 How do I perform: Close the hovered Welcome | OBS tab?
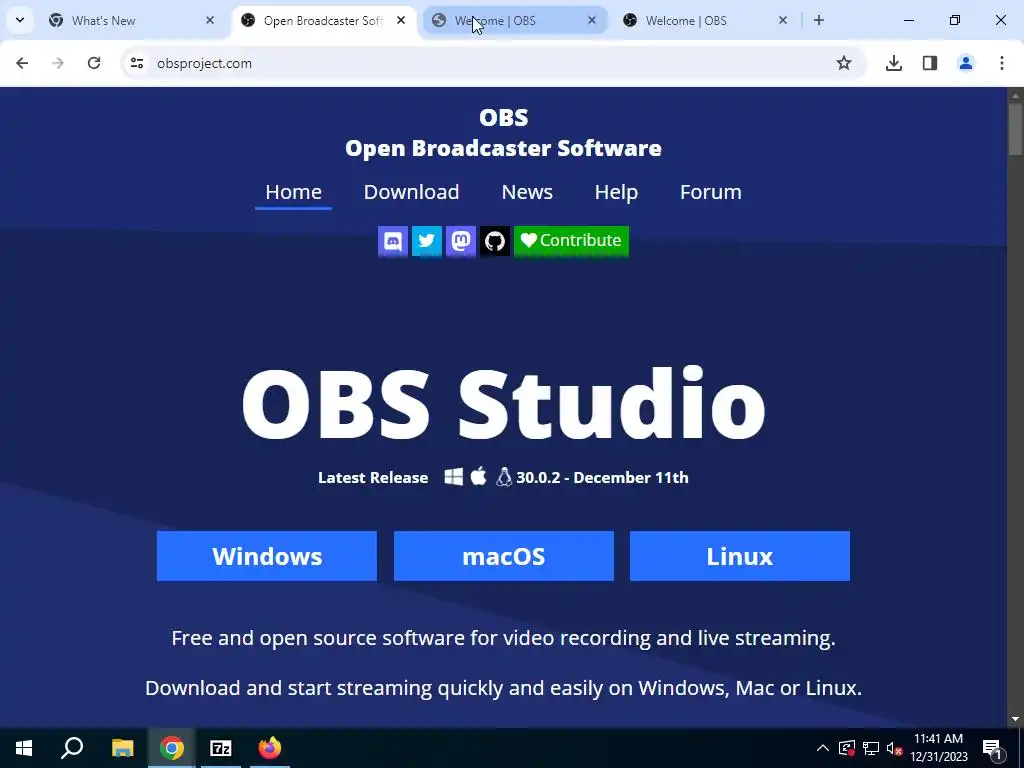click(x=592, y=20)
